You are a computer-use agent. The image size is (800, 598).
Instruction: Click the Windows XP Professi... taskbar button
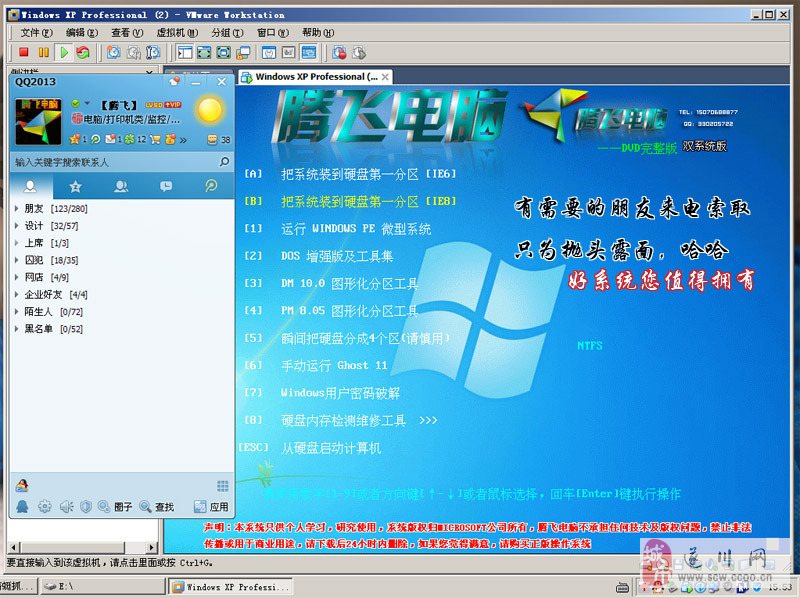231,587
